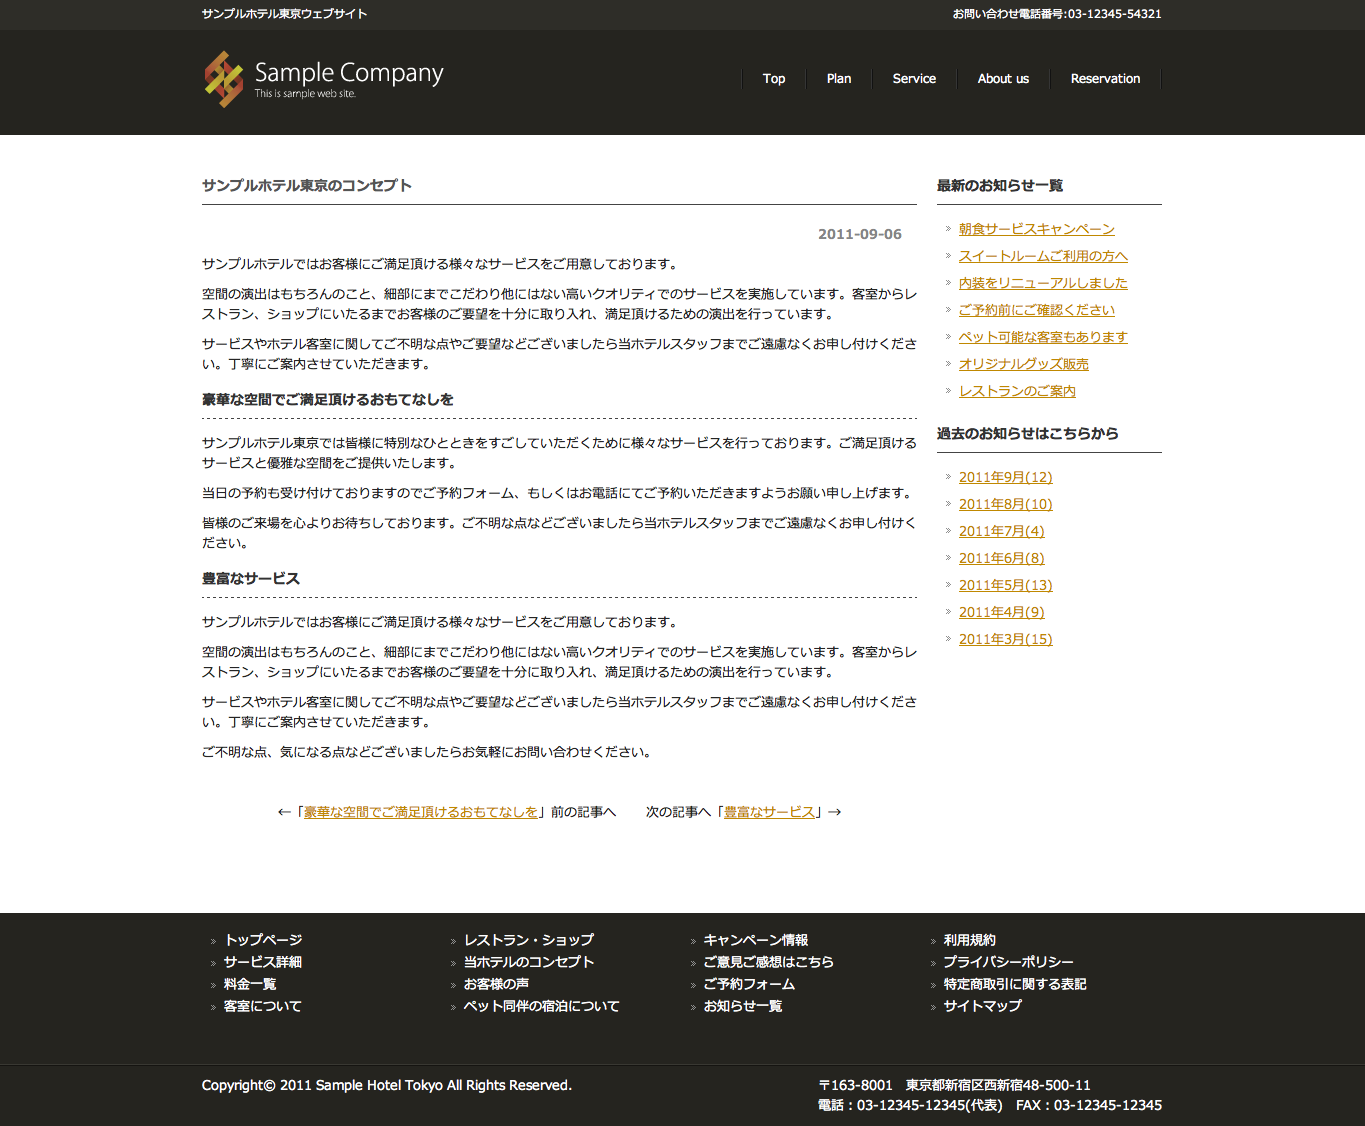This screenshot has height=1126, width=1365.
Task: Click the Sample Company logo icon
Action: point(224,79)
